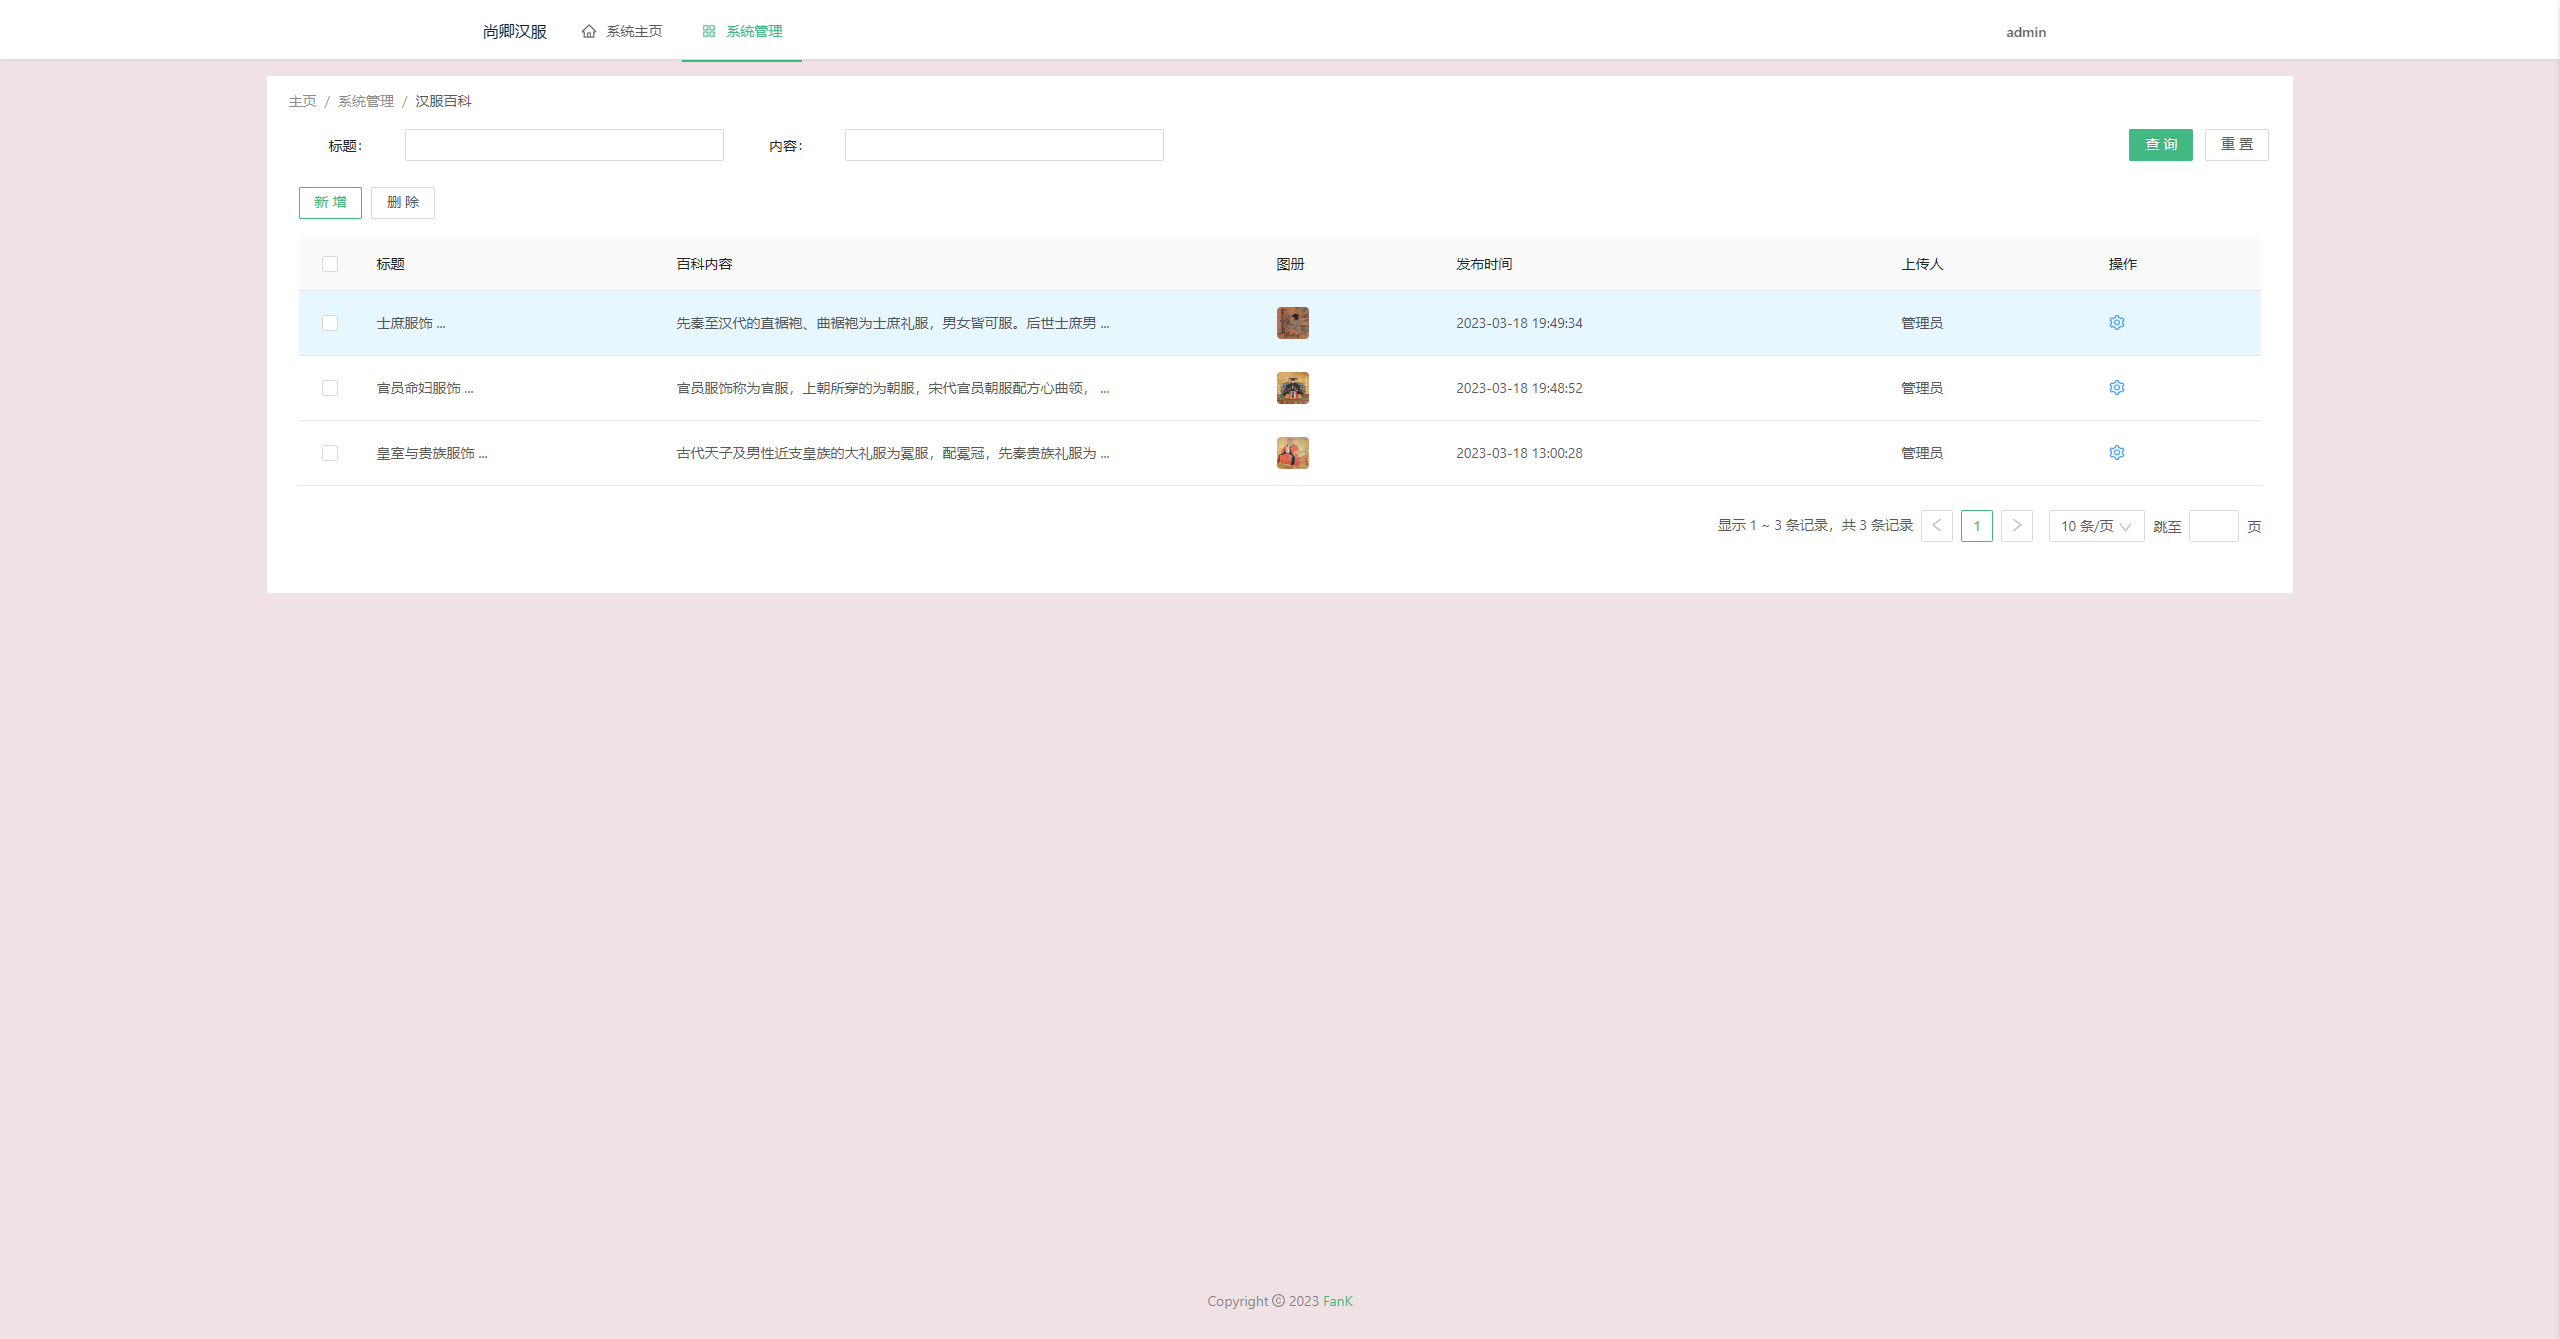
Task: Expand the page size selector chevron
Action: [2126, 527]
